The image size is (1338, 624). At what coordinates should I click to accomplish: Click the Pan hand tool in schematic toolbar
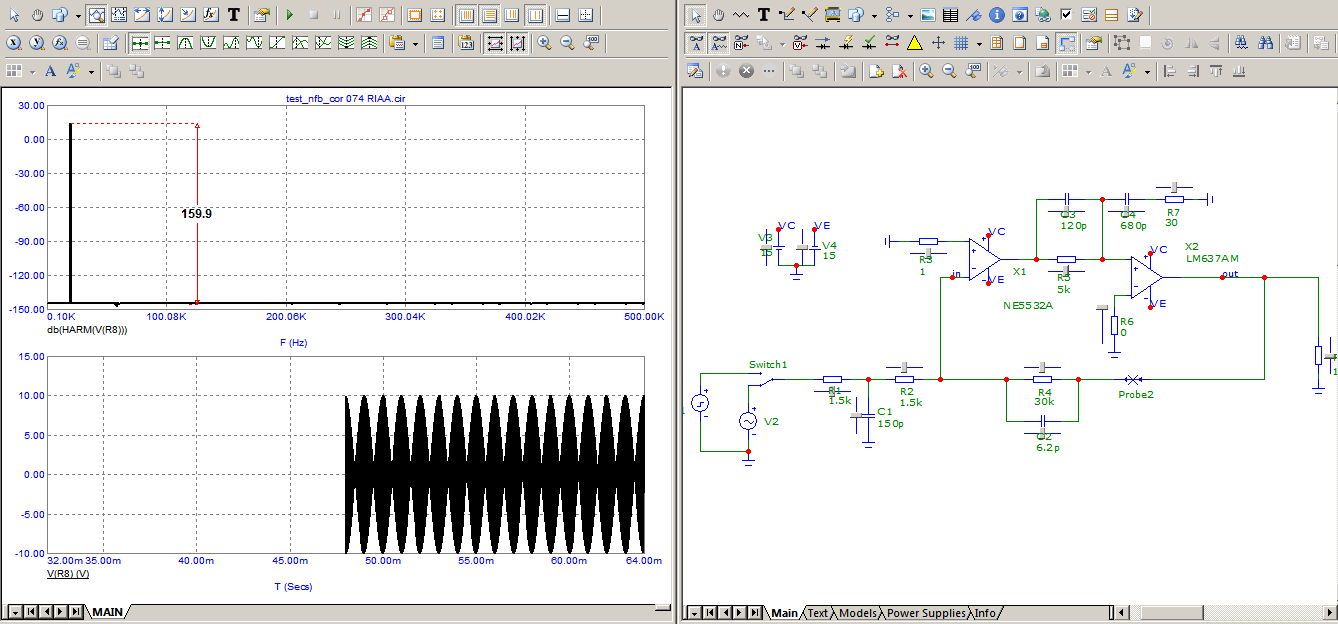[x=718, y=15]
